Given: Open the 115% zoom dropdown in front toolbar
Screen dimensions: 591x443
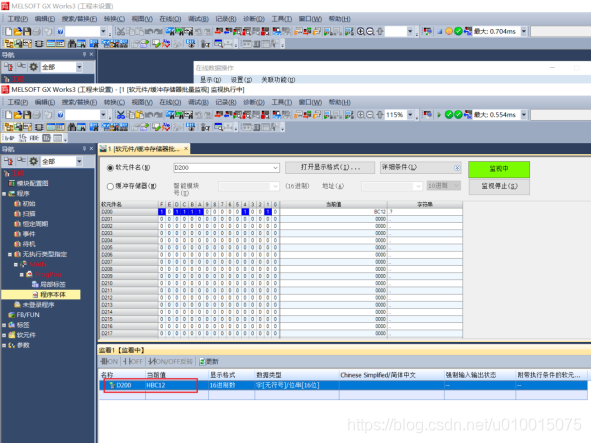Looking at the screenshot, I should click(410, 115).
